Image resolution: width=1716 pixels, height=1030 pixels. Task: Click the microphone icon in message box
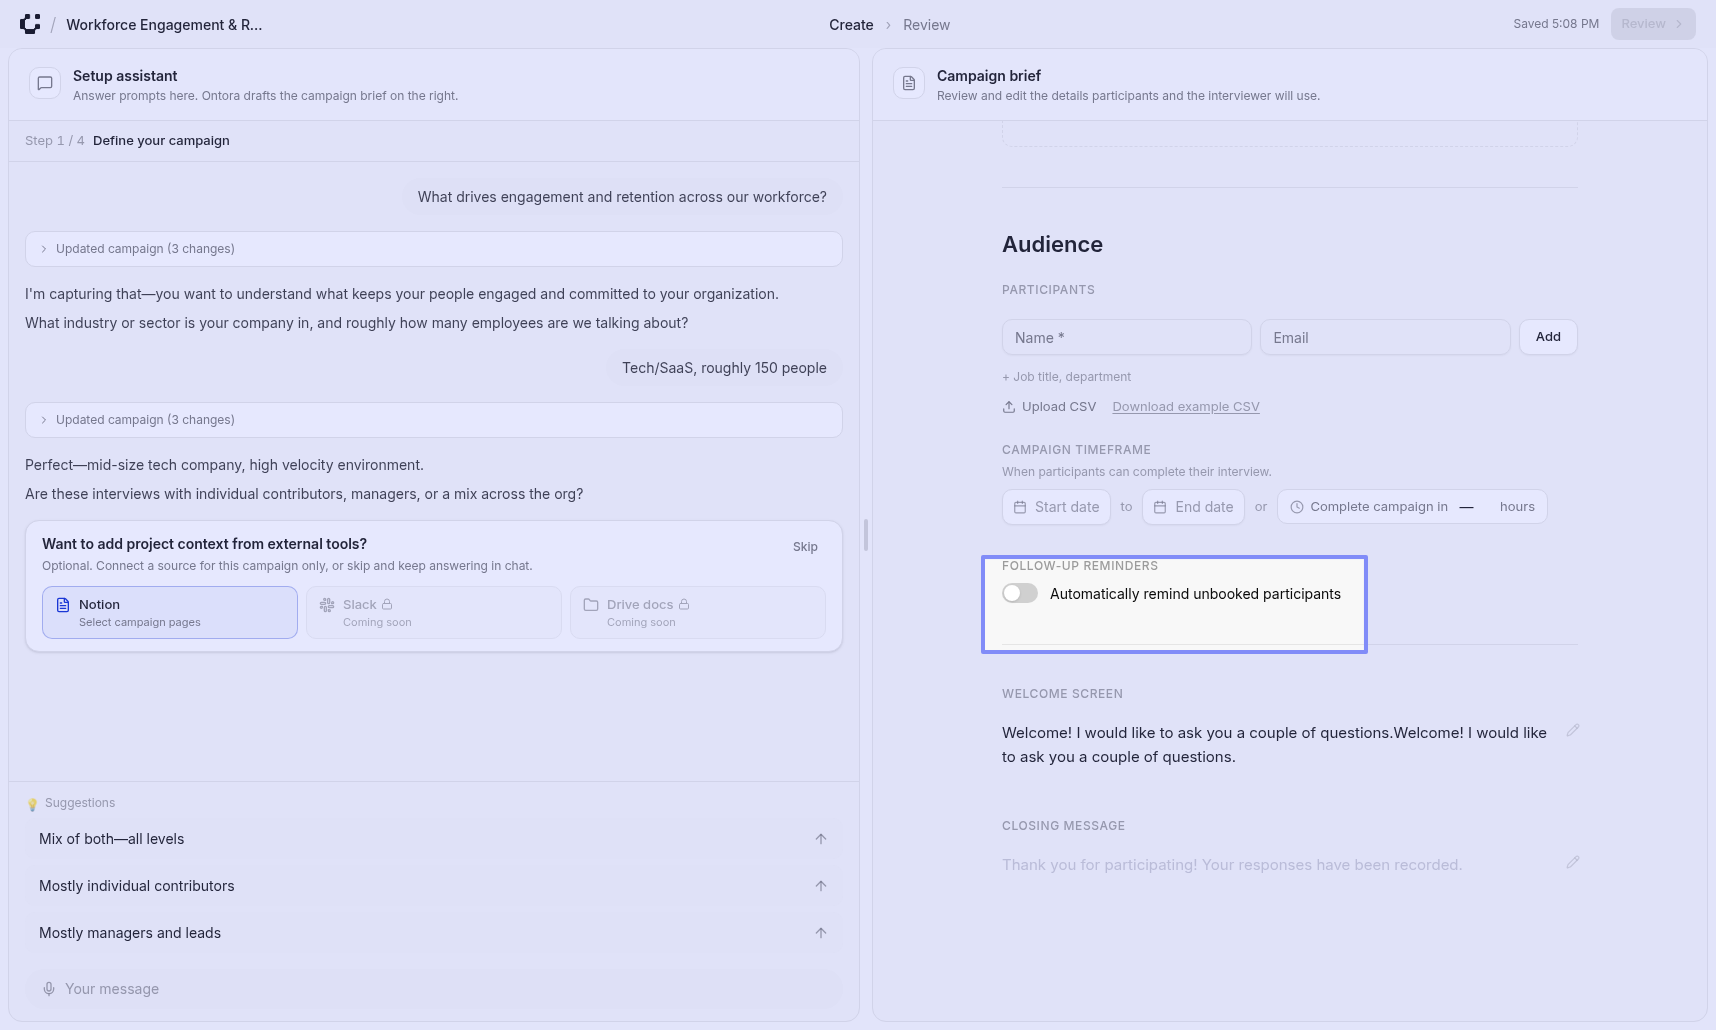(49, 989)
